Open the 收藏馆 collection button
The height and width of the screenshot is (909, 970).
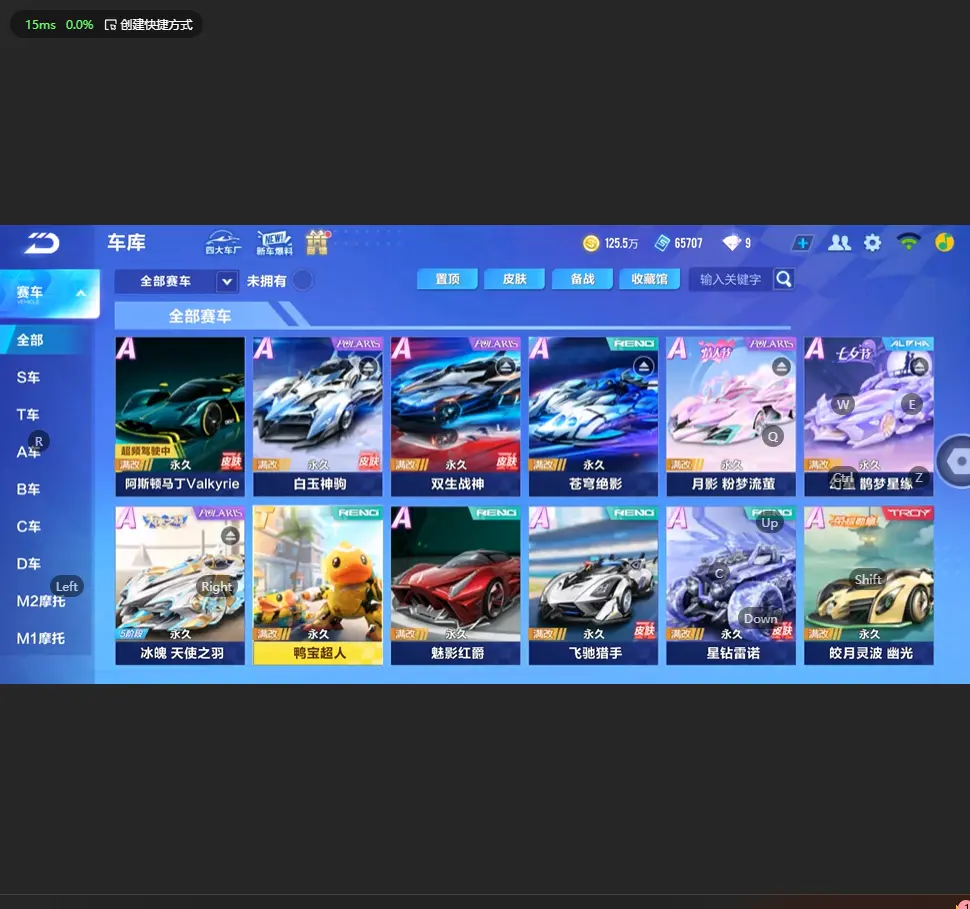tap(650, 279)
